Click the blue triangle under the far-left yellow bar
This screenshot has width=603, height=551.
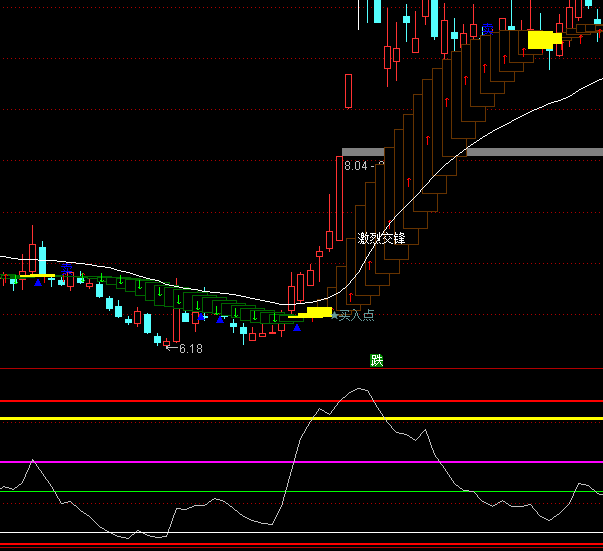point(39,283)
